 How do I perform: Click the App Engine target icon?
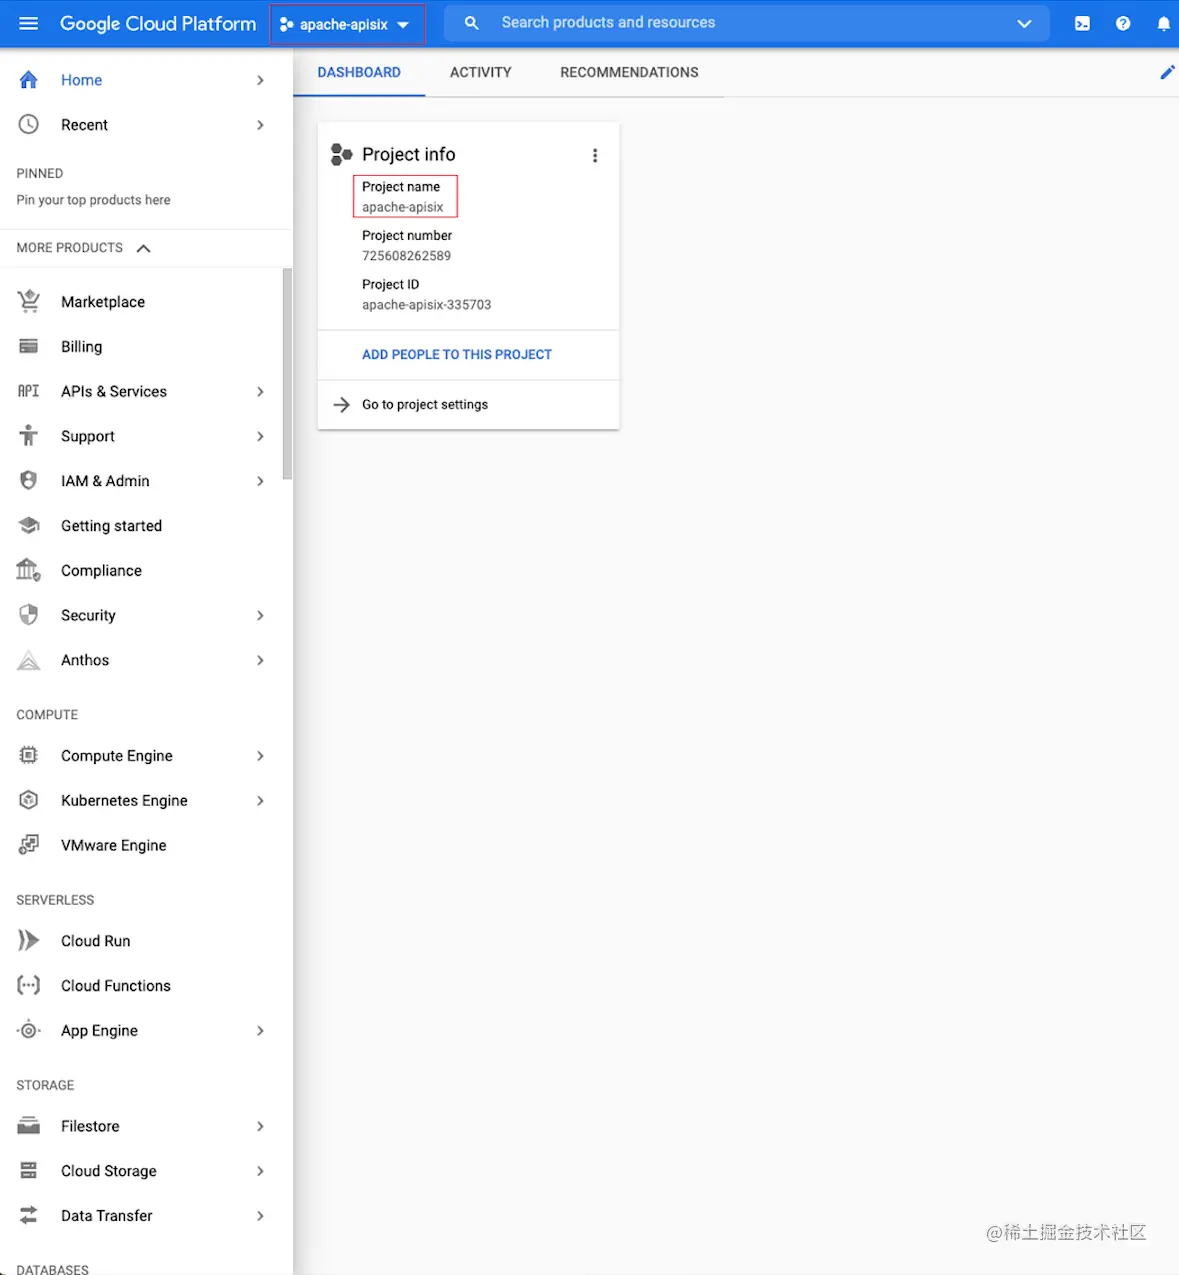click(x=29, y=1030)
